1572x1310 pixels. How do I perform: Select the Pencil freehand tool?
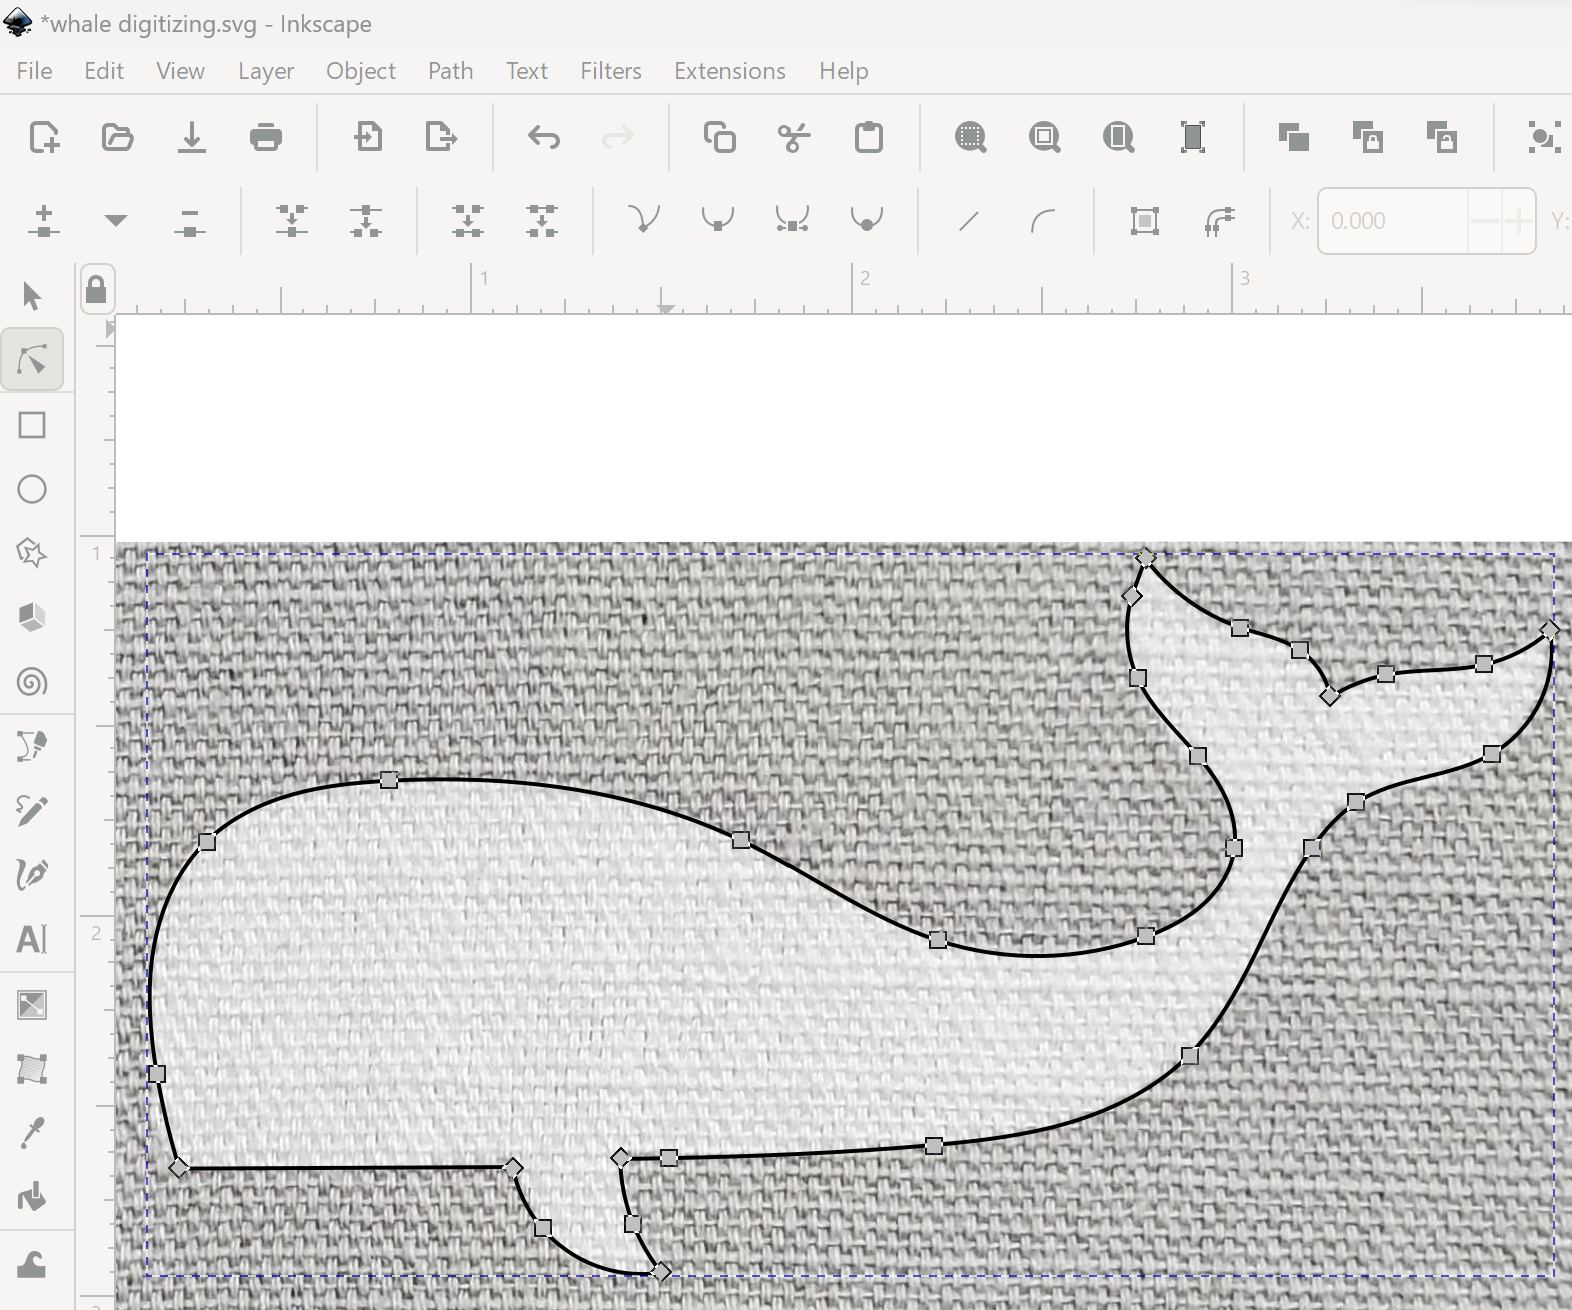[x=32, y=810]
